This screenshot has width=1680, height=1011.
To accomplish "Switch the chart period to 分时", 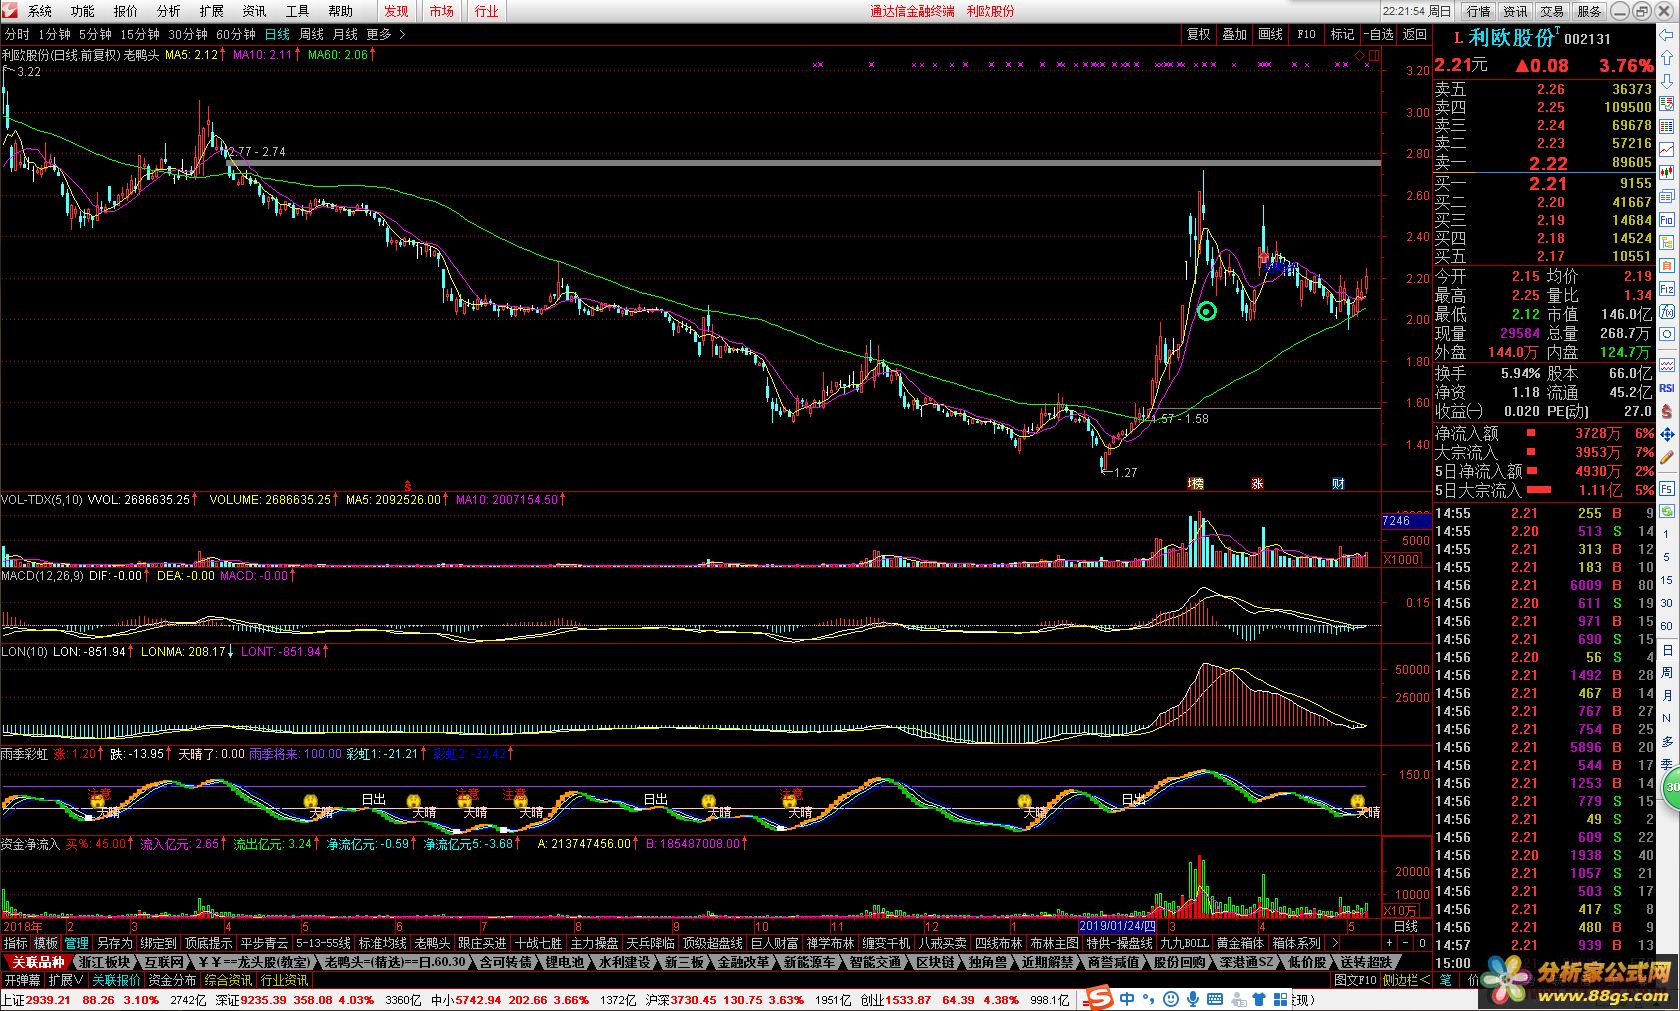I will pyautogui.click(x=17, y=34).
